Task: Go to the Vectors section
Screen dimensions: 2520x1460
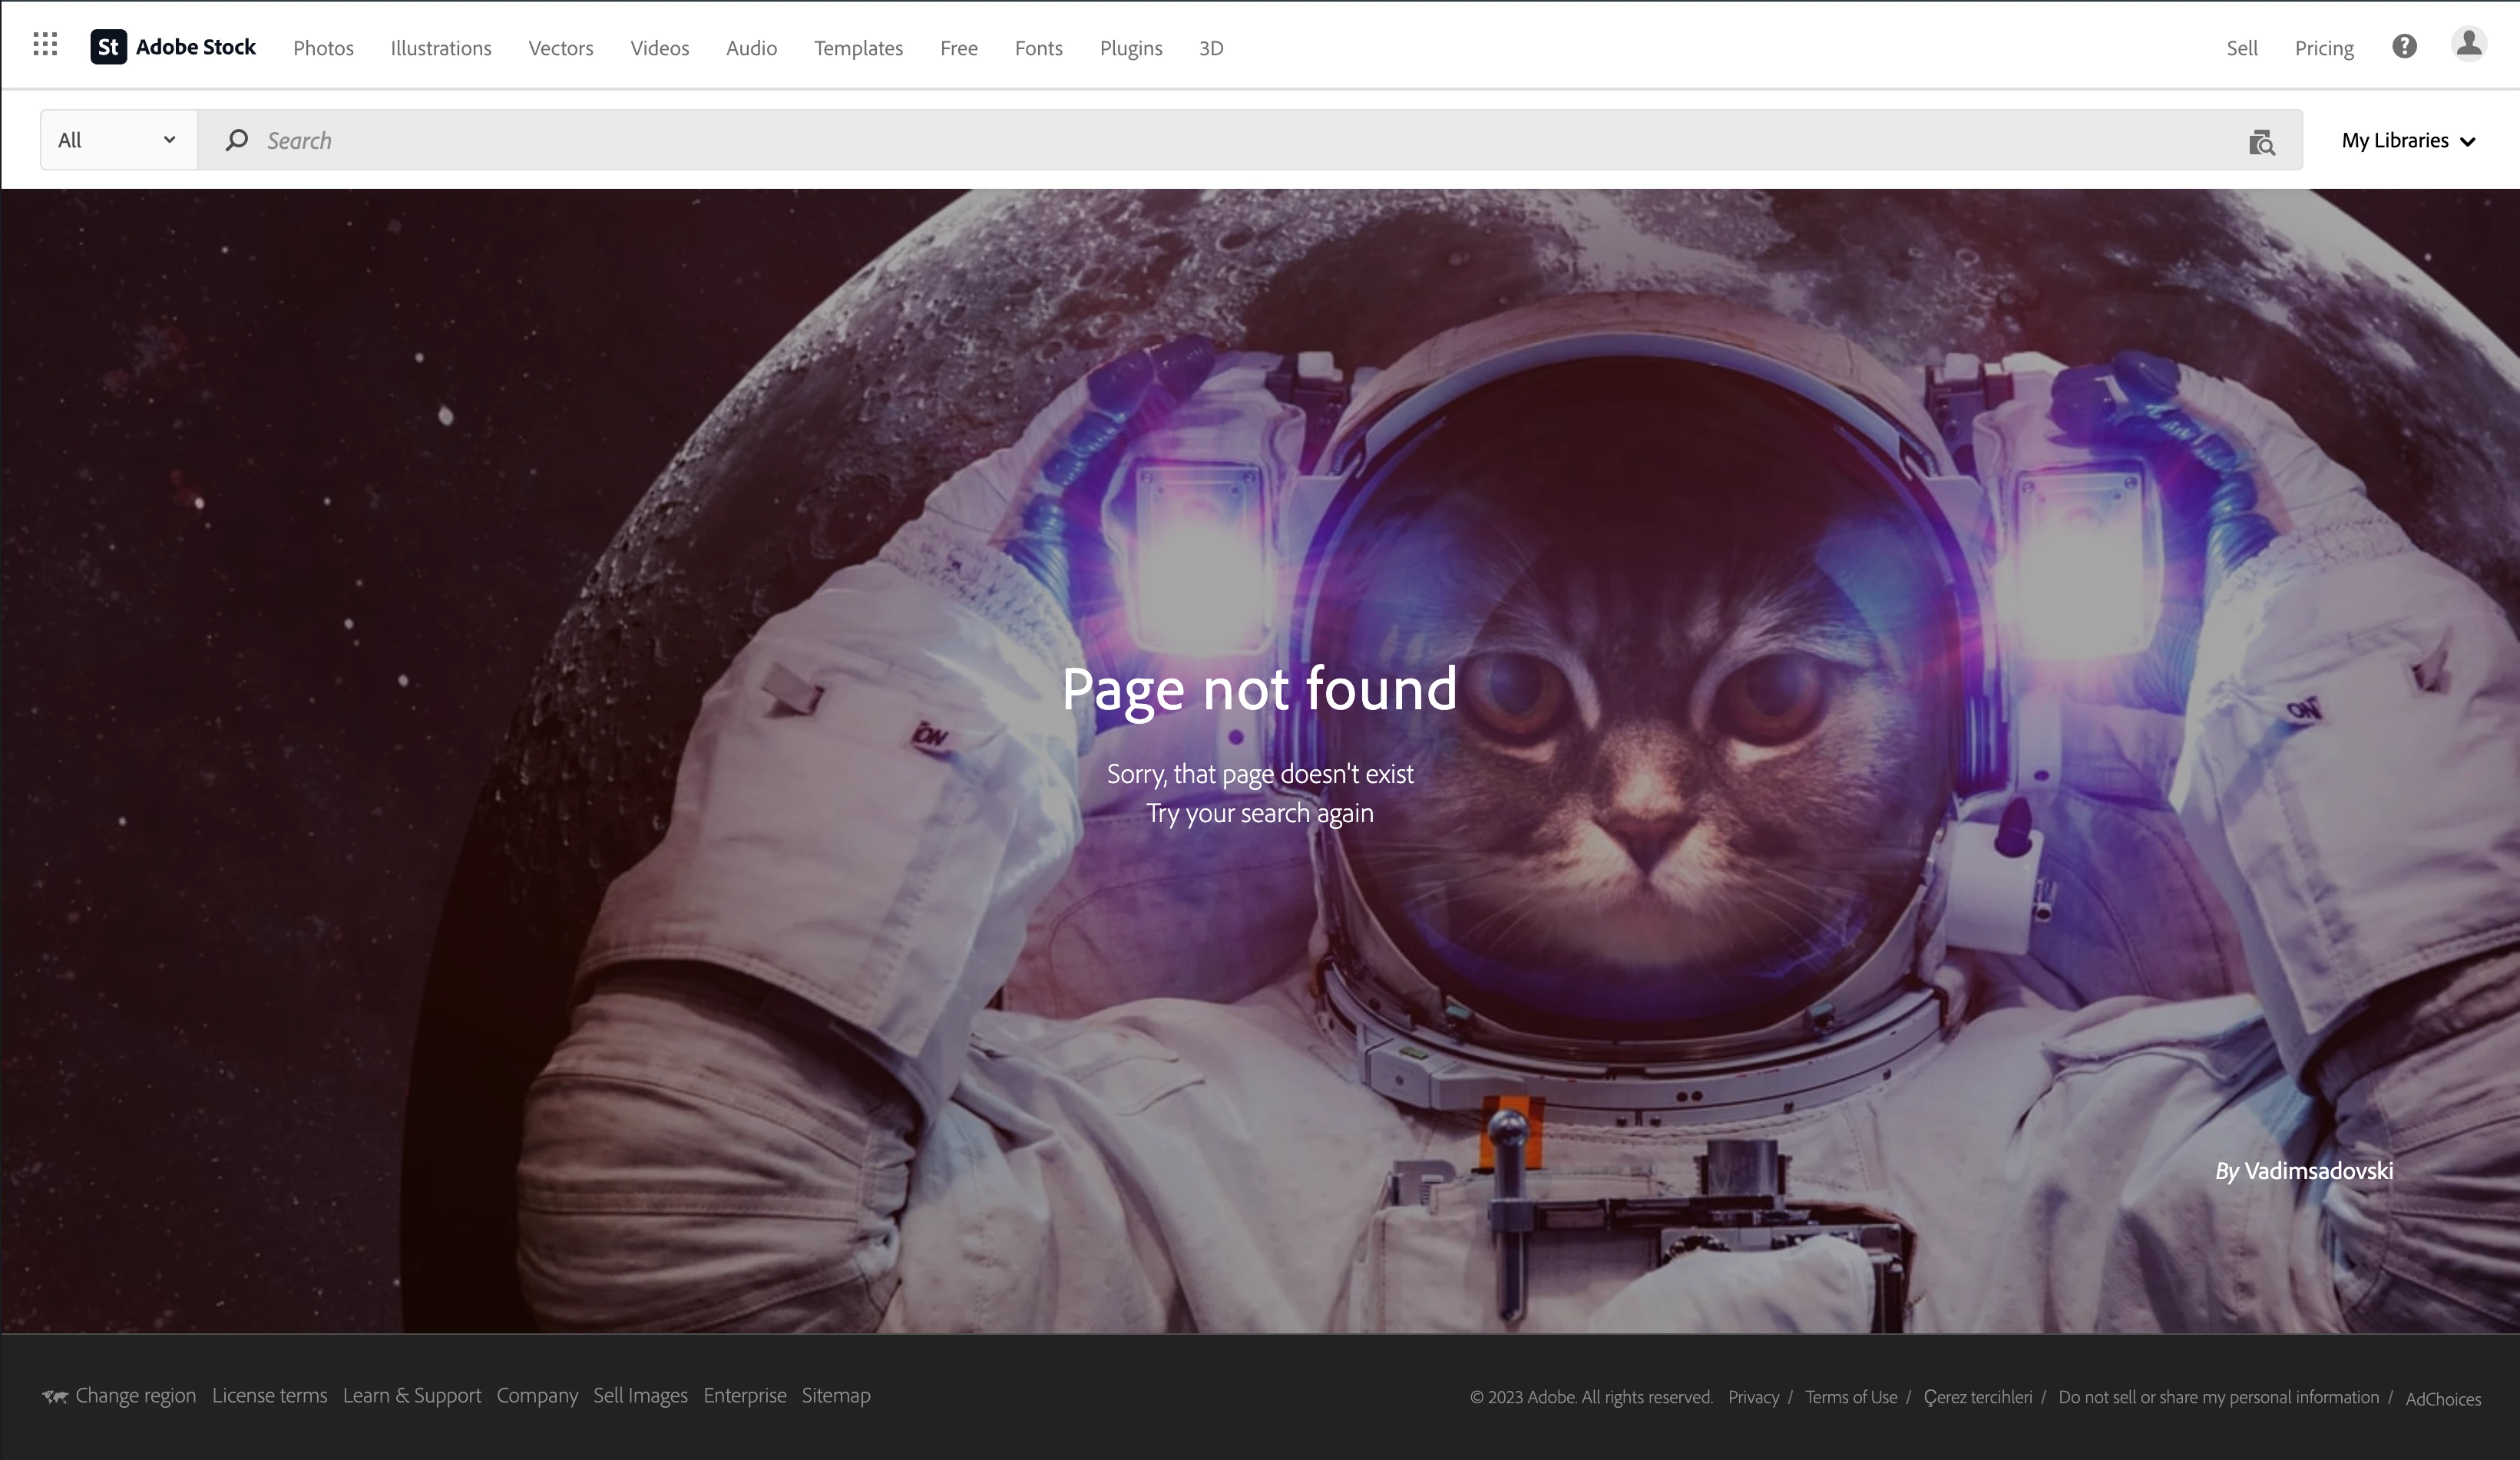Action: [560, 48]
